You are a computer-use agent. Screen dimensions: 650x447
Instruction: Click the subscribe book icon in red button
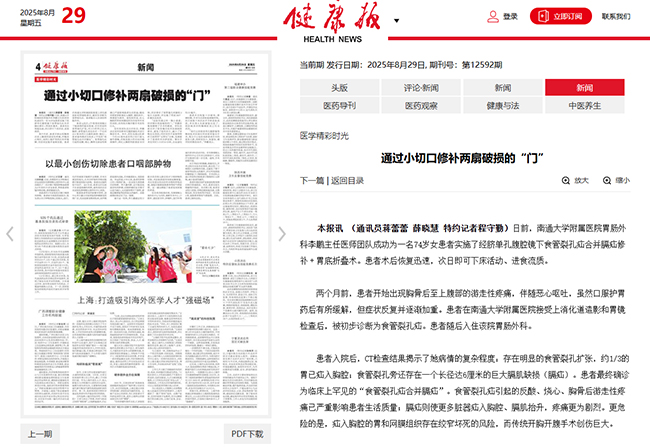click(543, 16)
